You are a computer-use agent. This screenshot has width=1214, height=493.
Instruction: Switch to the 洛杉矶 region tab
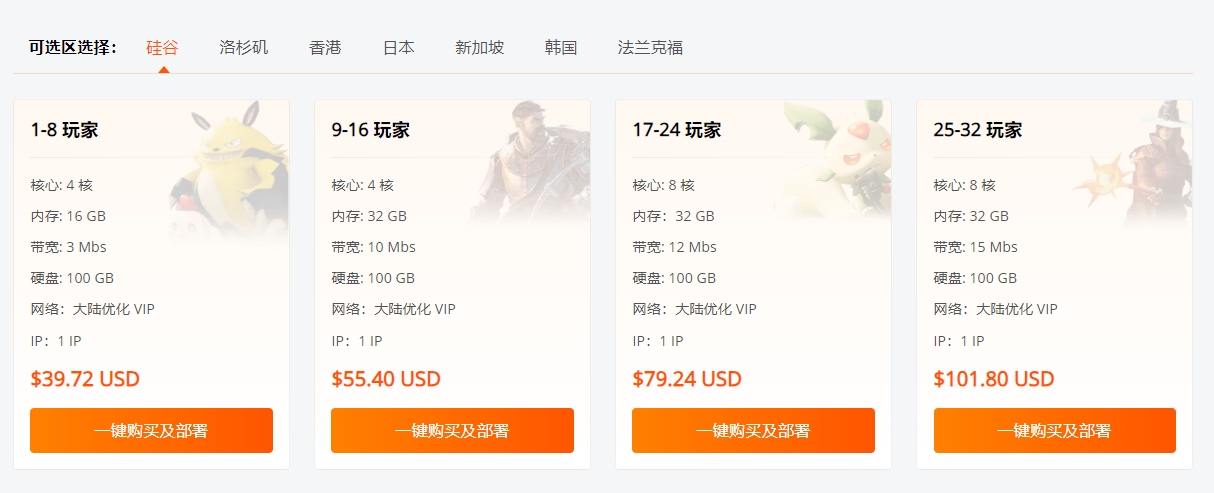[x=244, y=47]
